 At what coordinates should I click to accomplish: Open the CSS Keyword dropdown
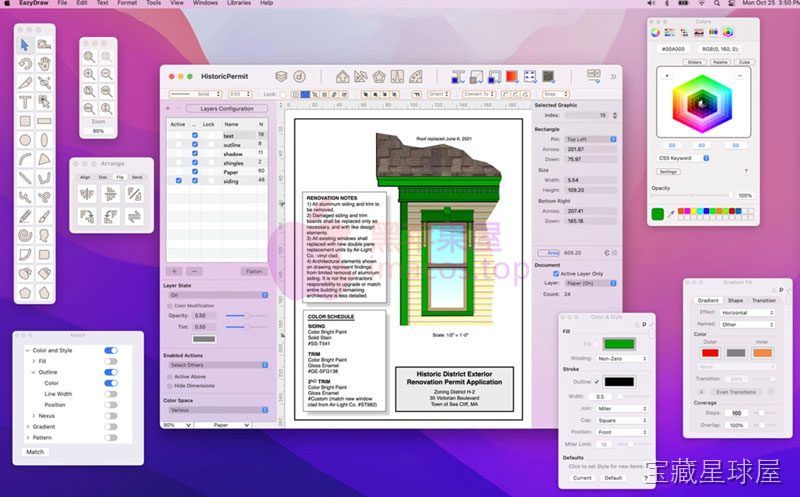[683, 158]
